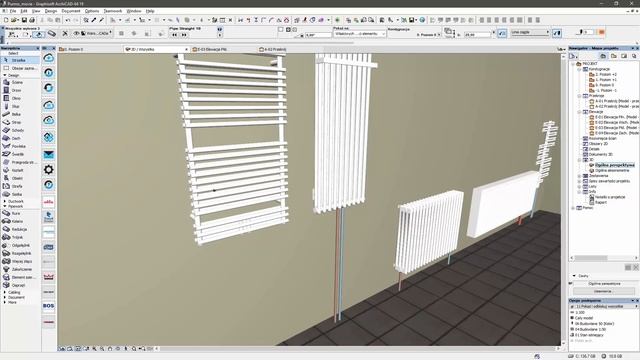
Task: Click the red crown logo icon
Action: pyautogui.click(x=49, y=277)
